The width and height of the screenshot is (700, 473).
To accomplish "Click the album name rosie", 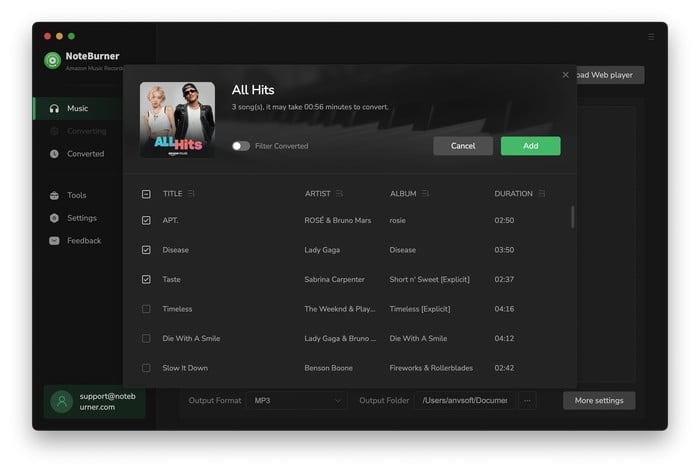I will [397, 220].
